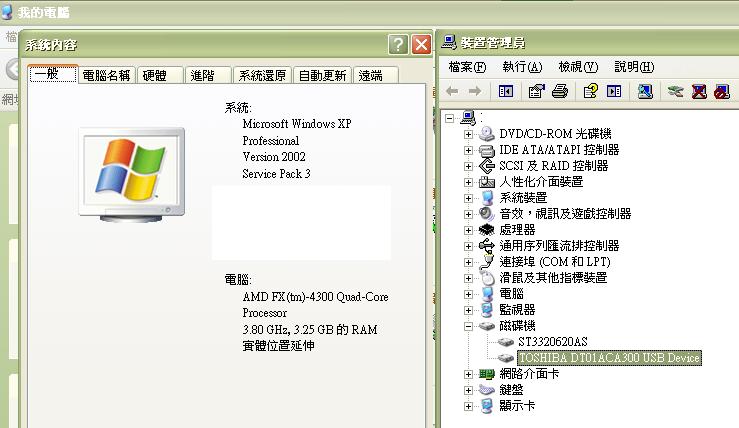Click the Update driver toolbar icon

(x=675, y=91)
